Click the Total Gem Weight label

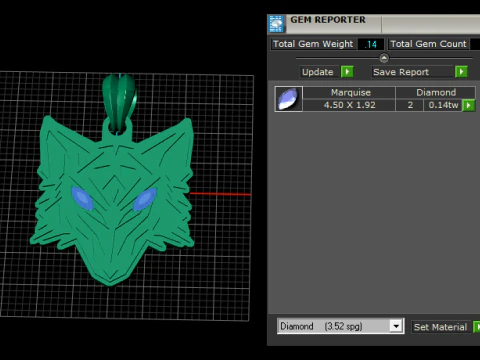(313, 44)
